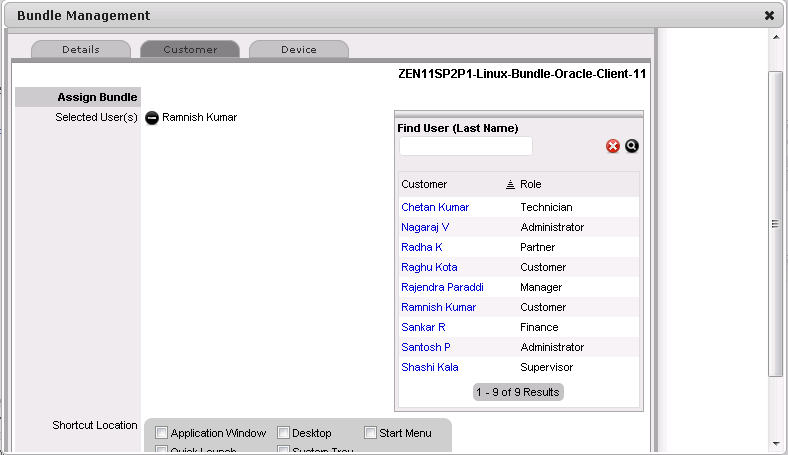Click the sort arrow beside Role
788x455 pixels.
pyautogui.click(x=510, y=185)
